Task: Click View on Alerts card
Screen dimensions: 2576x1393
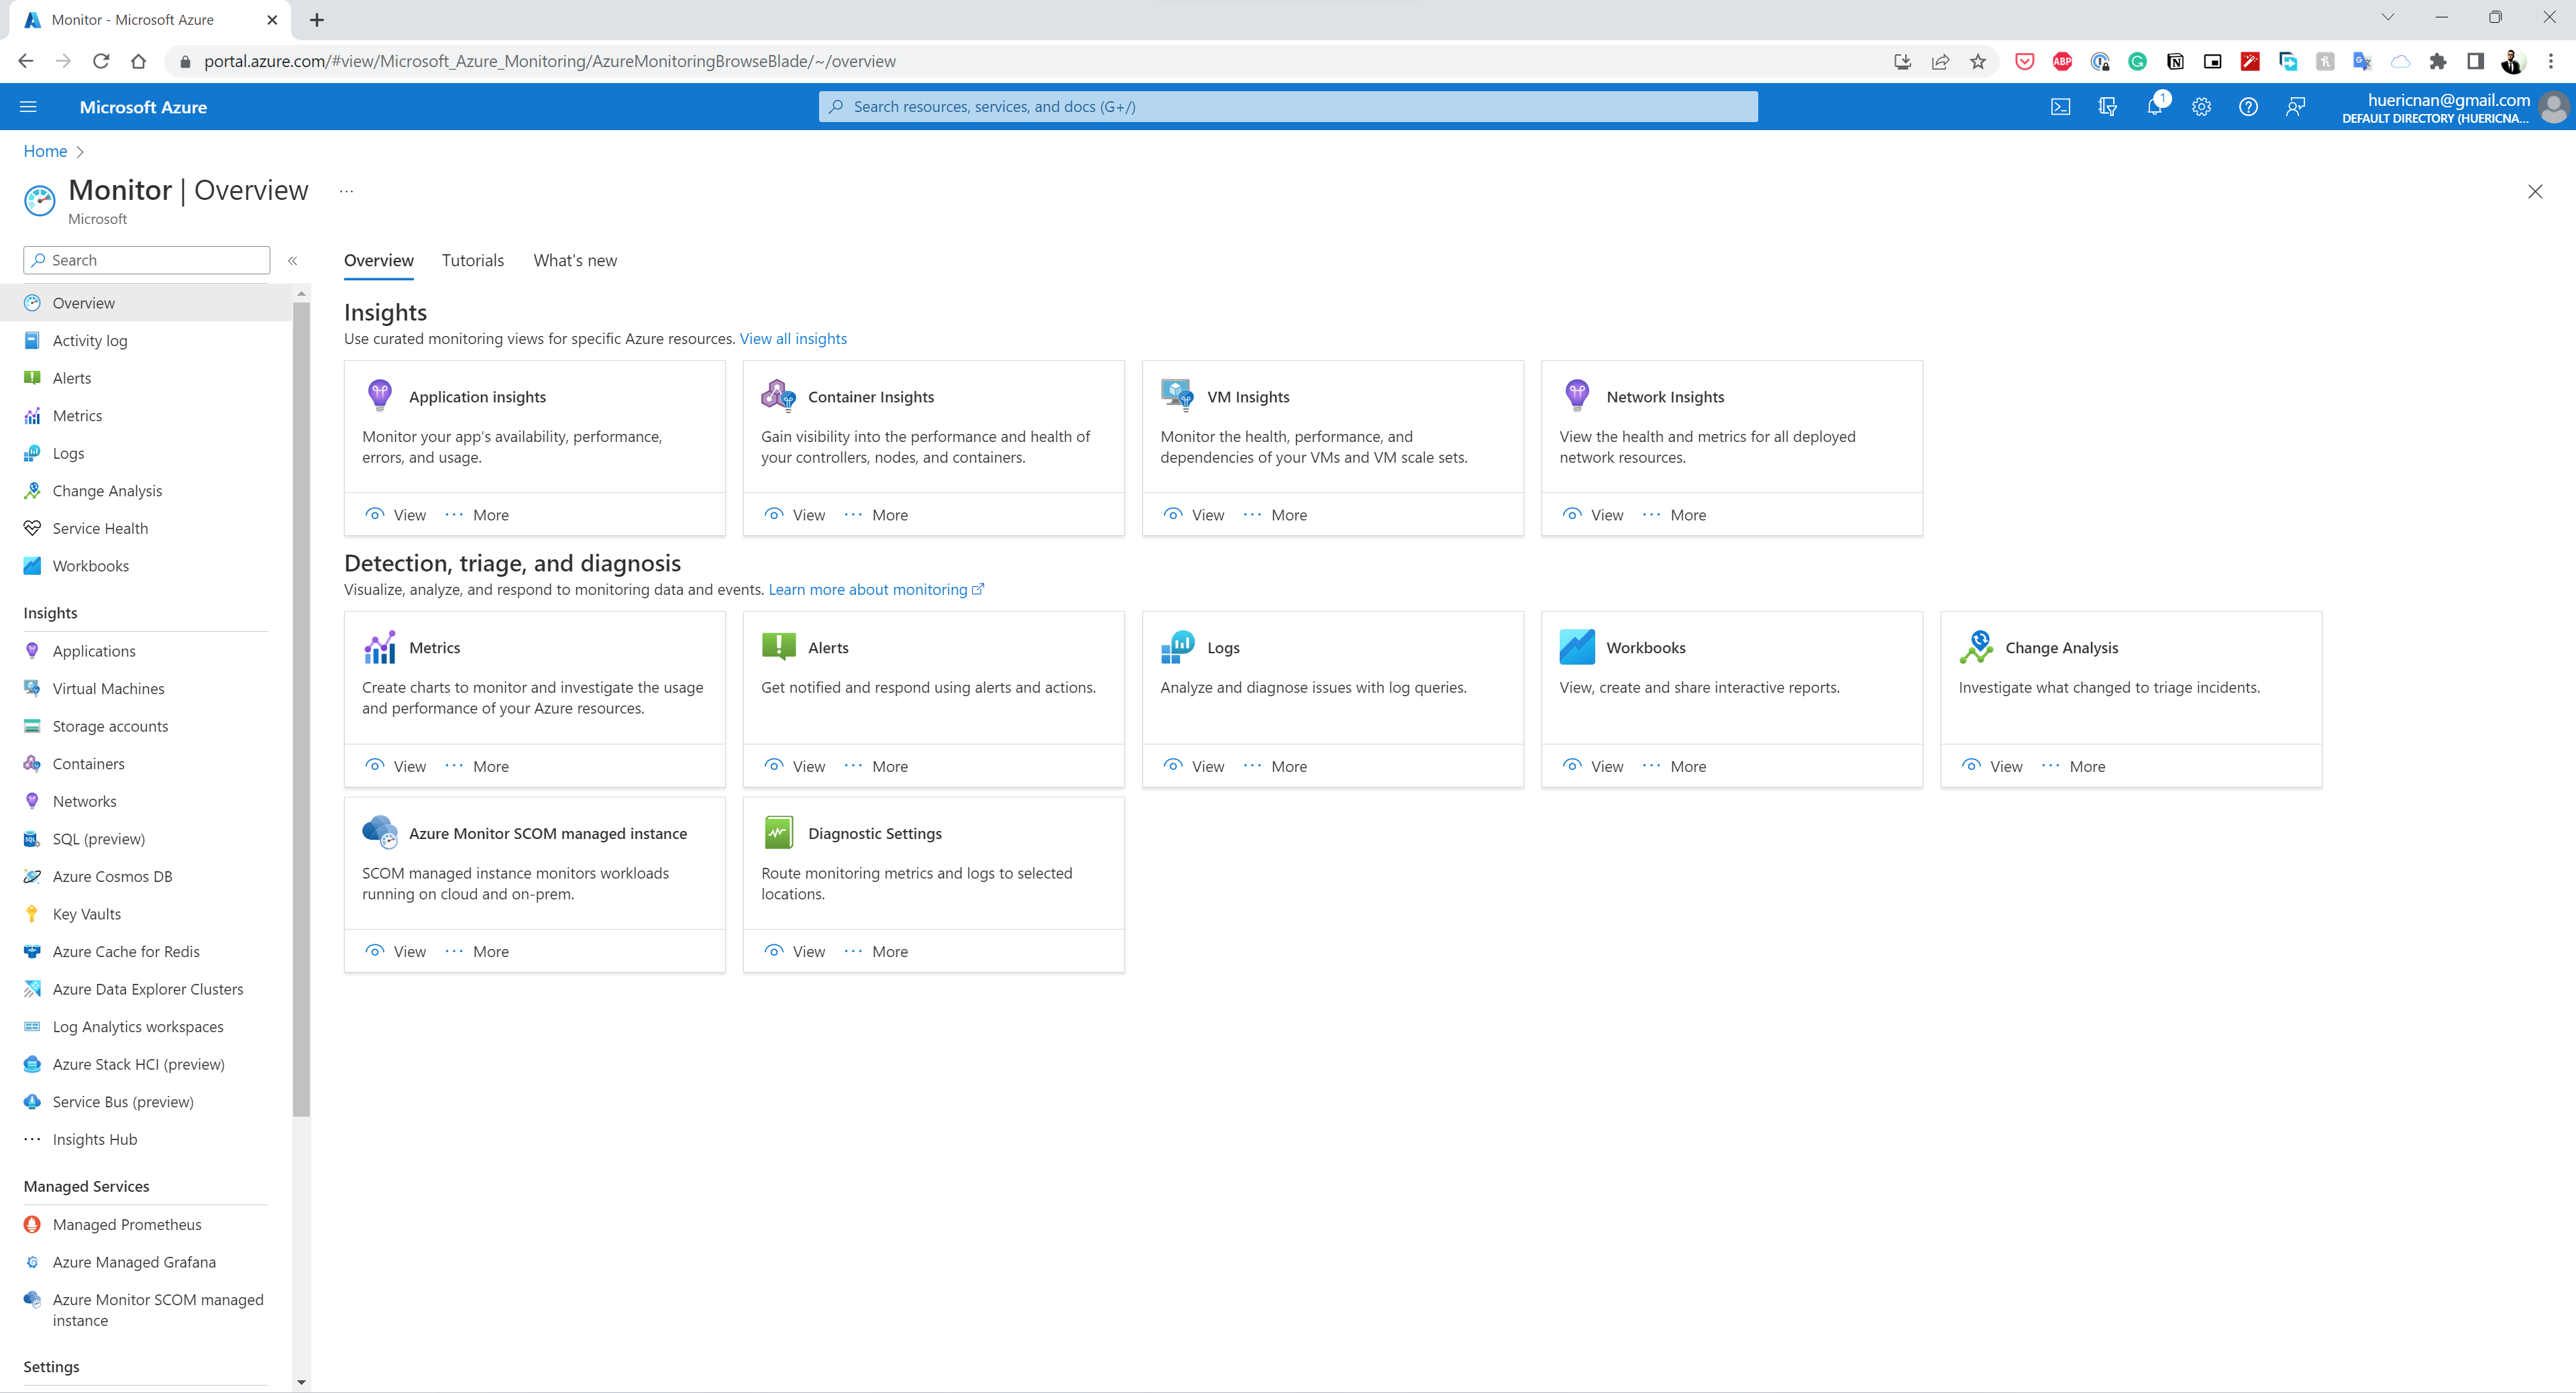Action: point(795,766)
